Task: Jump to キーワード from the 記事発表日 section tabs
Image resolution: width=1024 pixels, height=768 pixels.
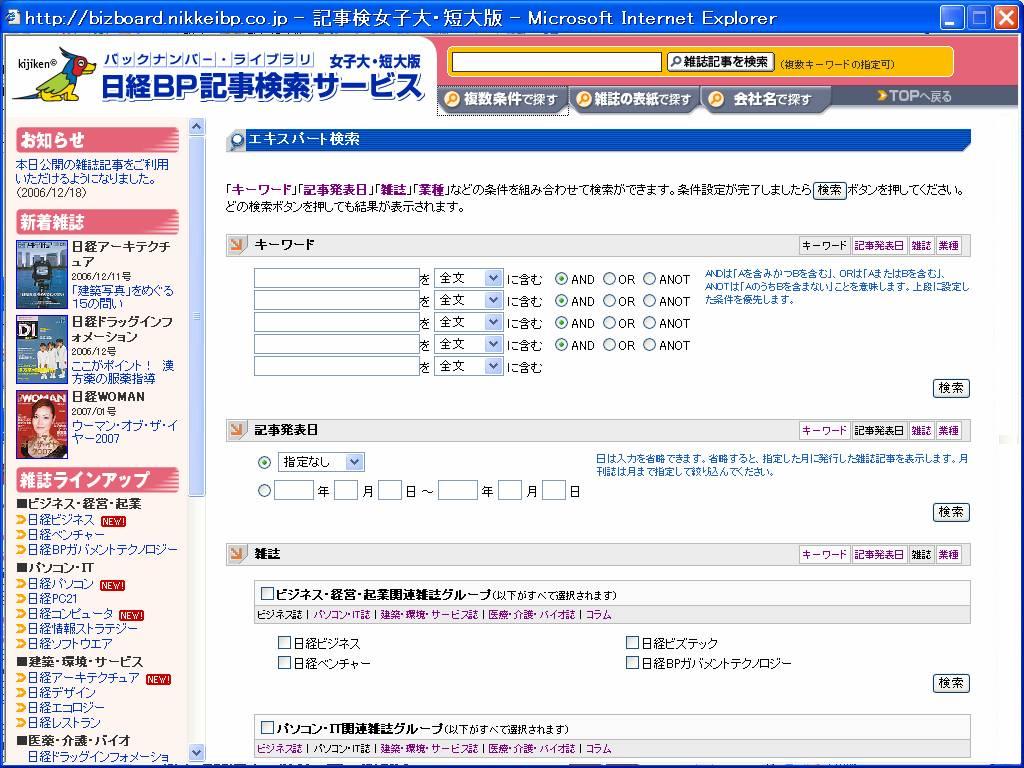Action: click(x=824, y=430)
